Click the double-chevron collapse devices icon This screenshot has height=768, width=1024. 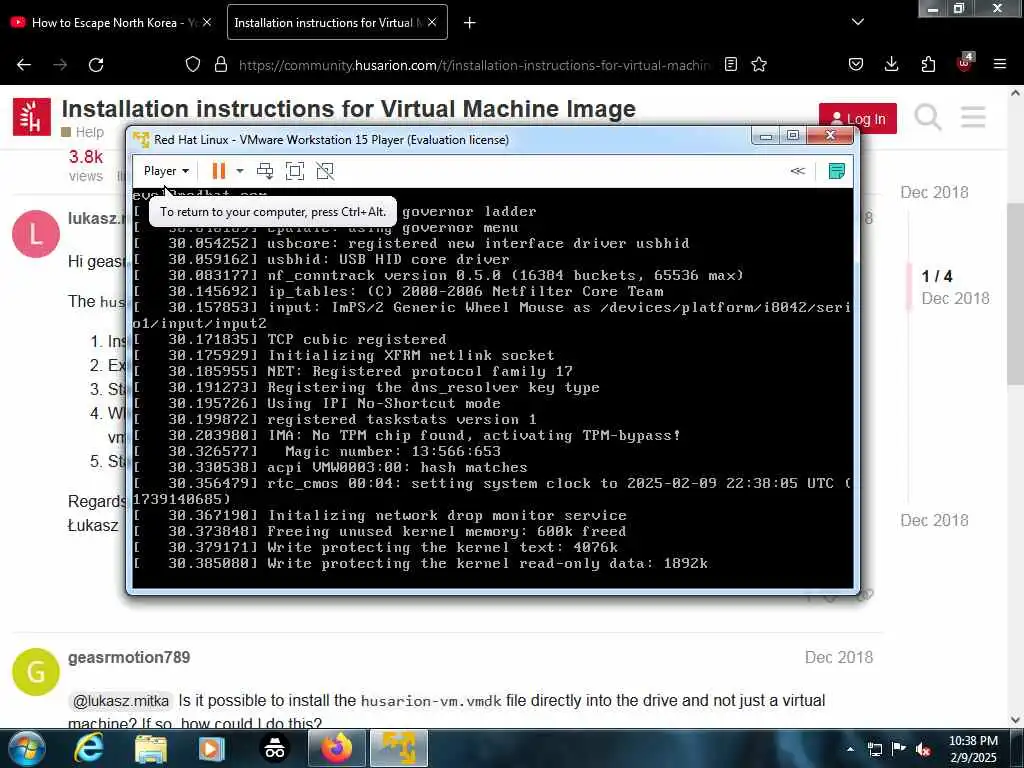(x=797, y=171)
